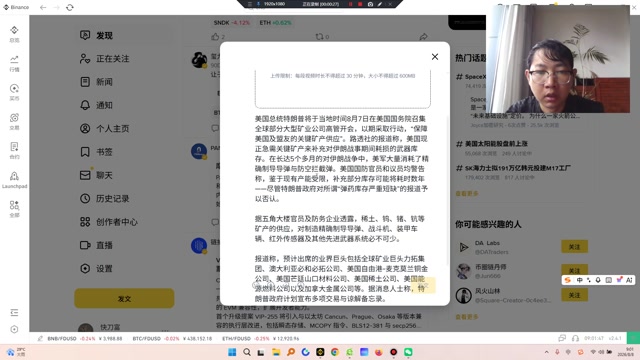Open the Launchpad icon
The width and height of the screenshot is (640, 360).
14,180
